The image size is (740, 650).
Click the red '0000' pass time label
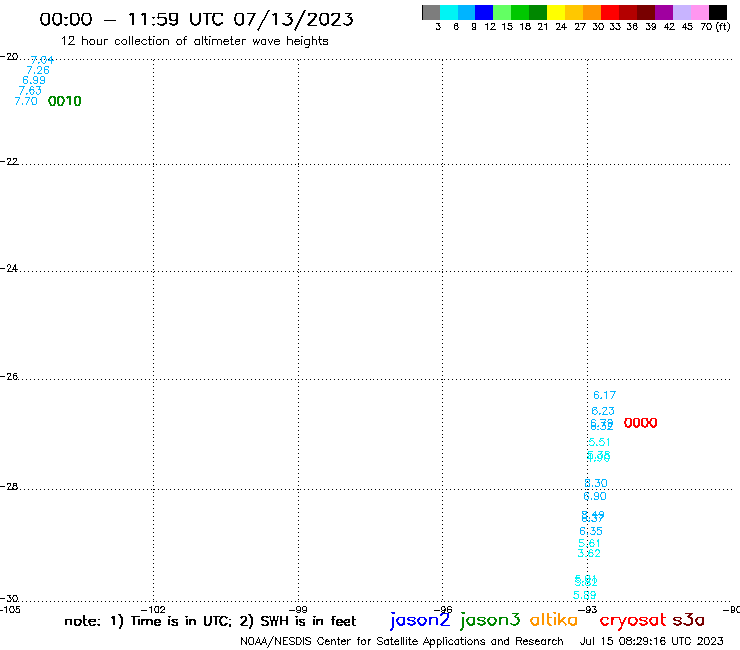point(640,423)
